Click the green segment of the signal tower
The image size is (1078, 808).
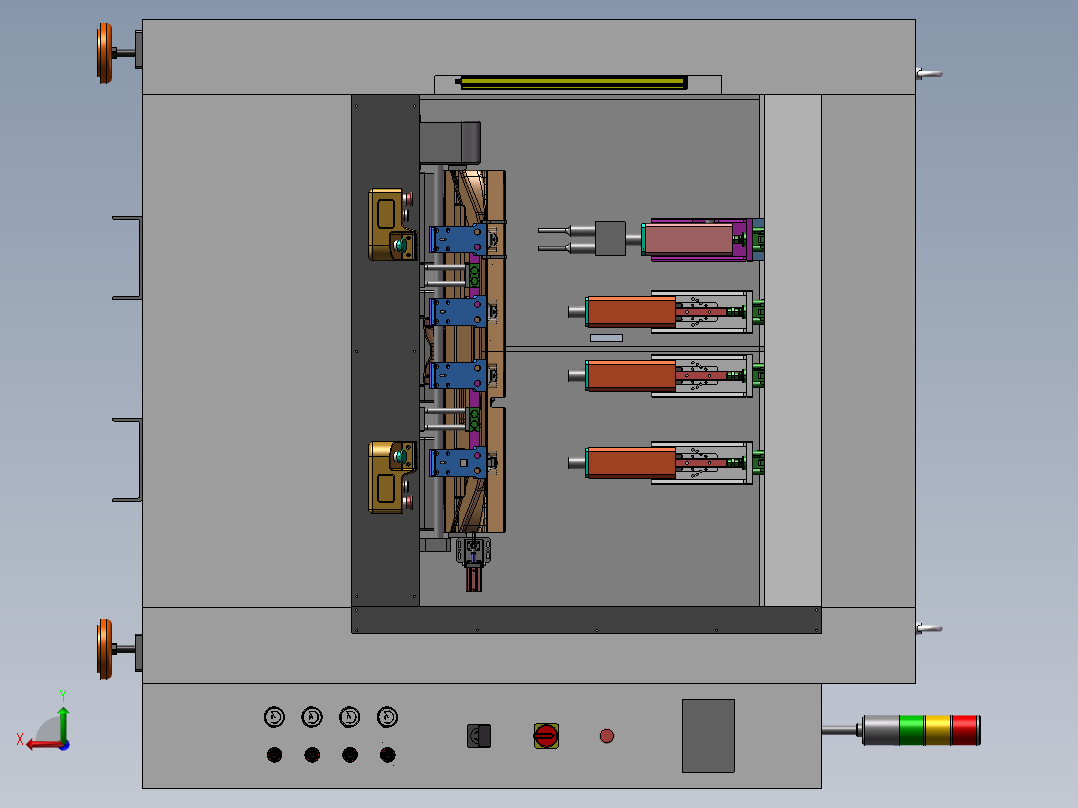pyautogui.click(x=912, y=730)
